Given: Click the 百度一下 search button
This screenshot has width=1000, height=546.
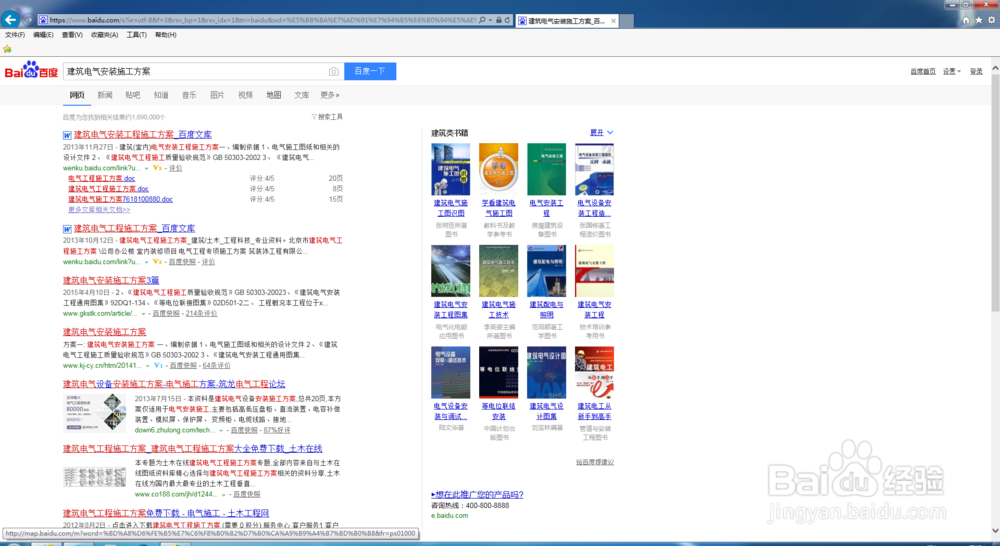Looking at the screenshot, I should tap(370, 71).
